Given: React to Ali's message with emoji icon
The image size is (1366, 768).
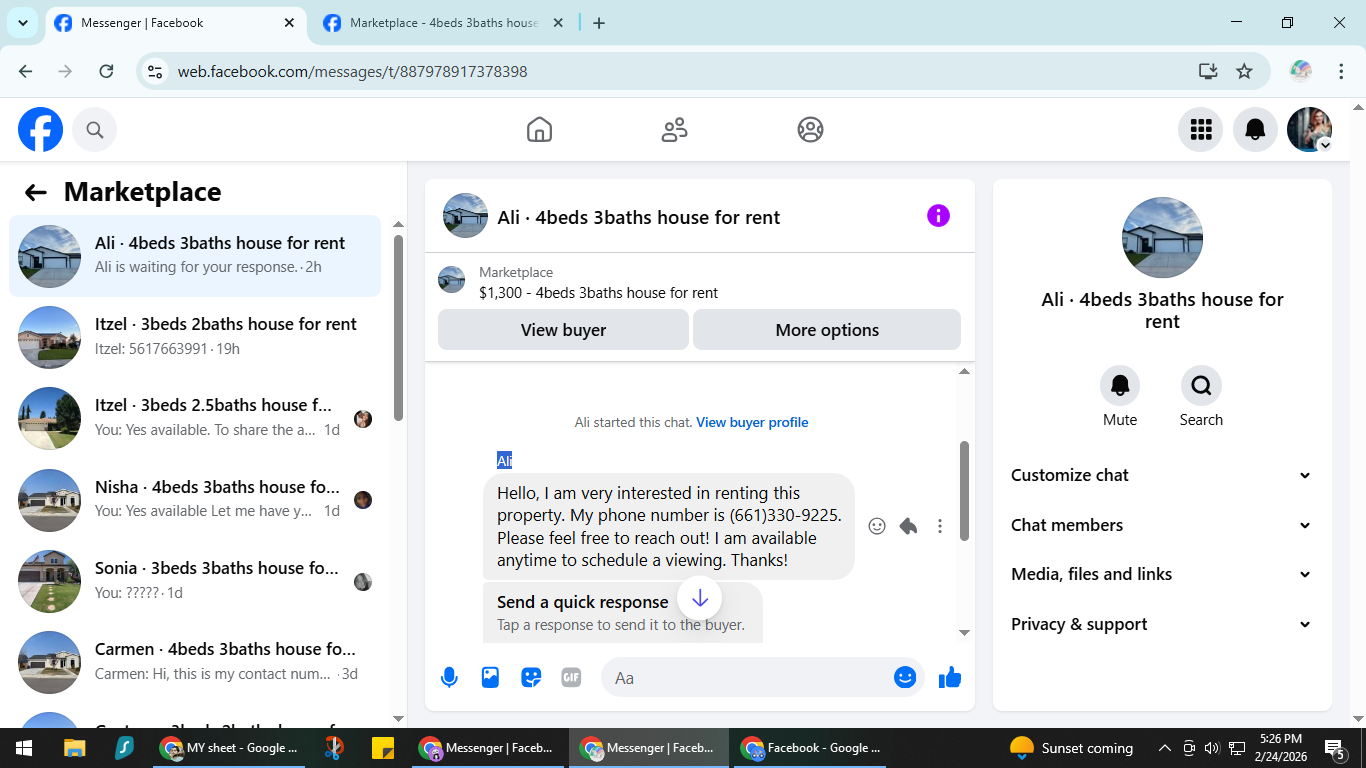Looking at the screenshot, I should (x=877, y=526).
